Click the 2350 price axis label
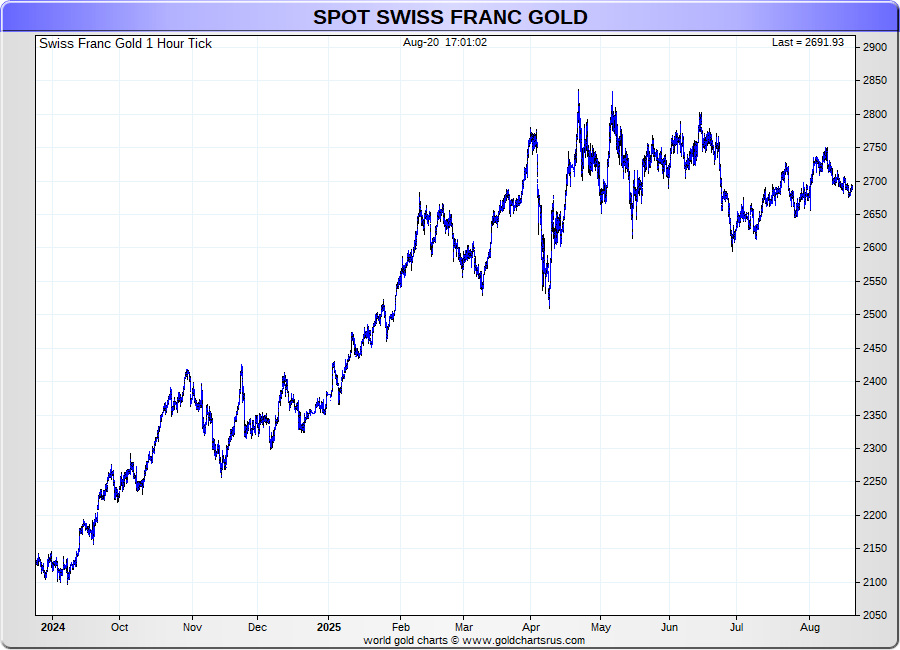Image resolution: width=900 pixels, height=650 pixels. click(x=875, y=415)
